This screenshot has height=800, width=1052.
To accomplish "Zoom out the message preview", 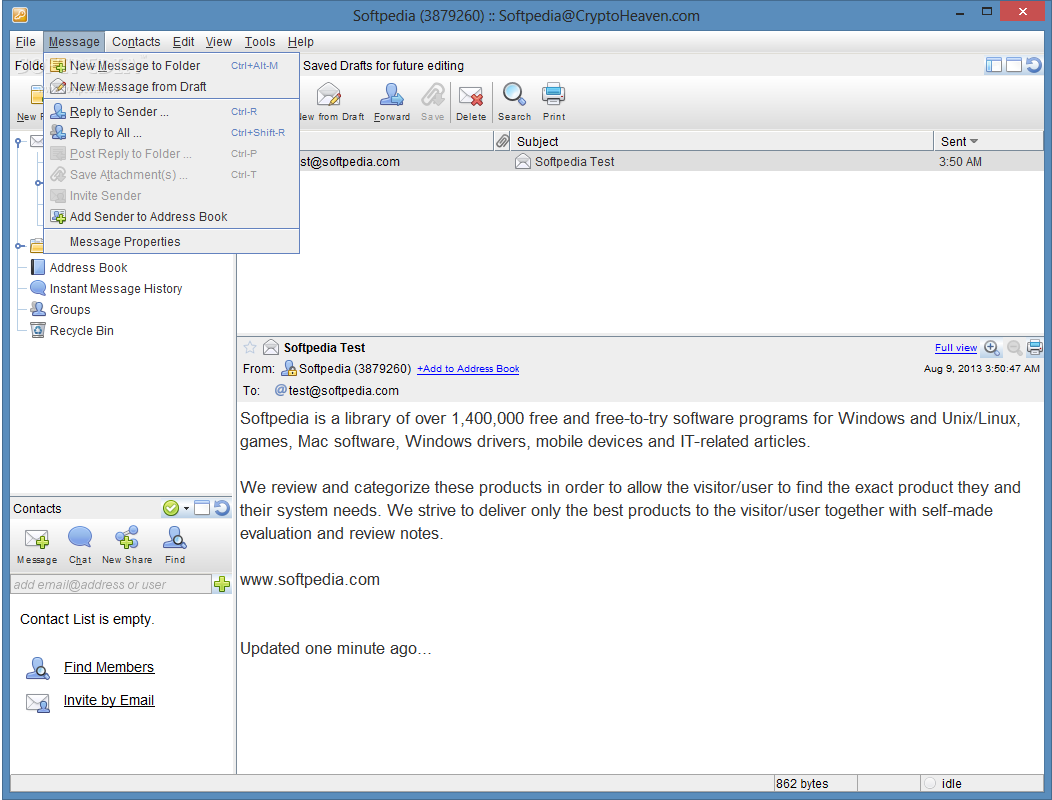I will pyautogui.click(x=1014, y=348).
